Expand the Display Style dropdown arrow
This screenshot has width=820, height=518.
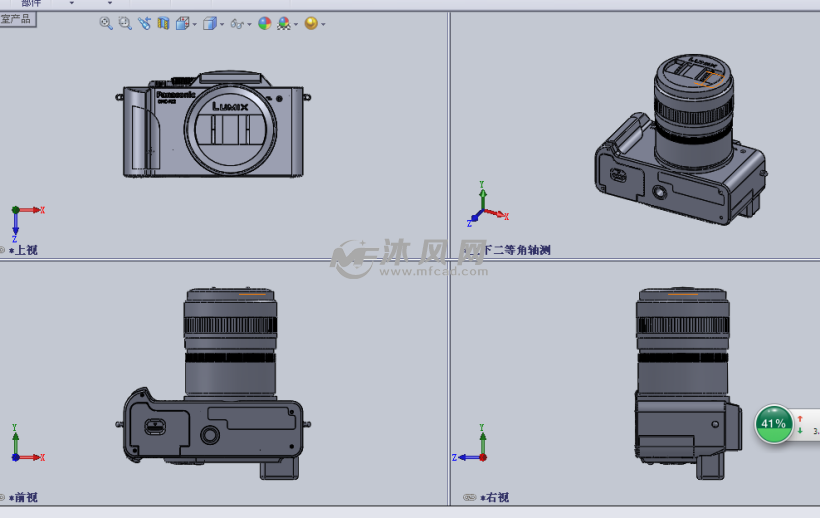(222, 25)
